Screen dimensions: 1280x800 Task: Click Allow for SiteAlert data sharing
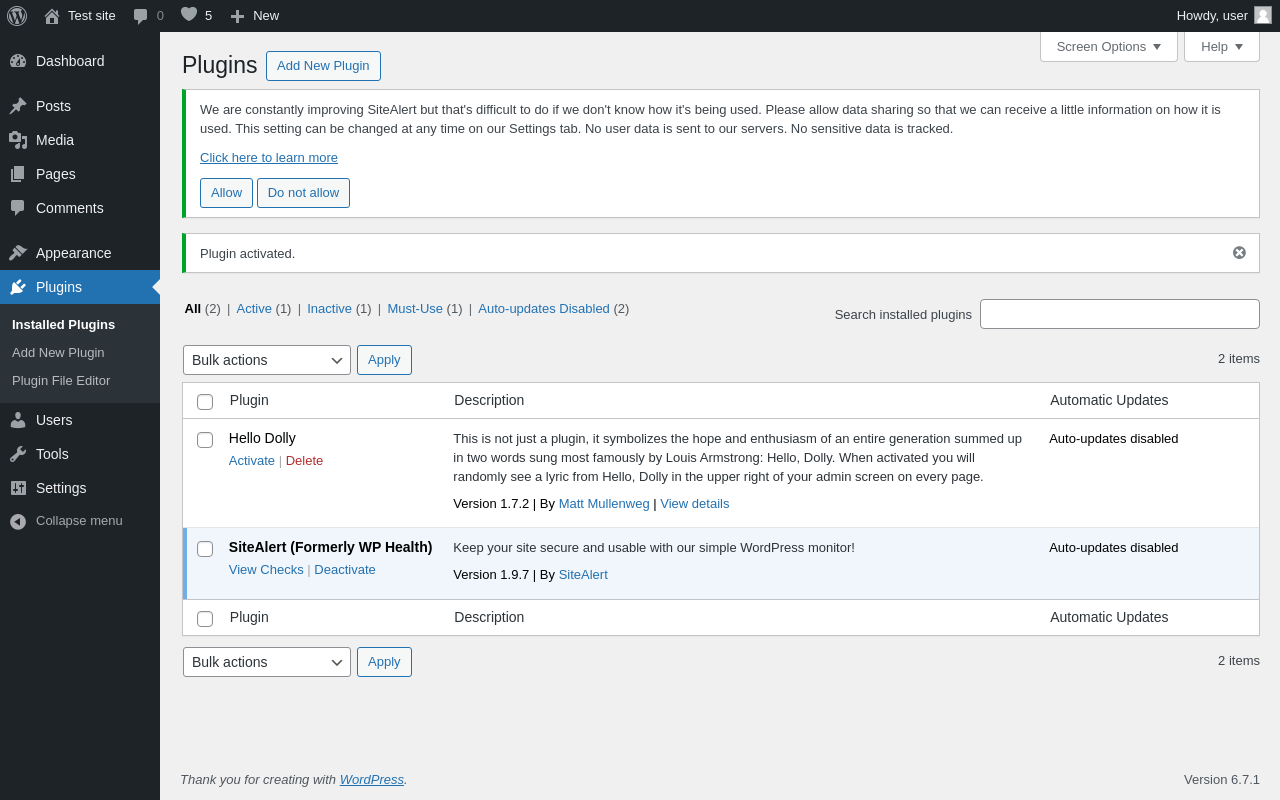click(226, 193)
